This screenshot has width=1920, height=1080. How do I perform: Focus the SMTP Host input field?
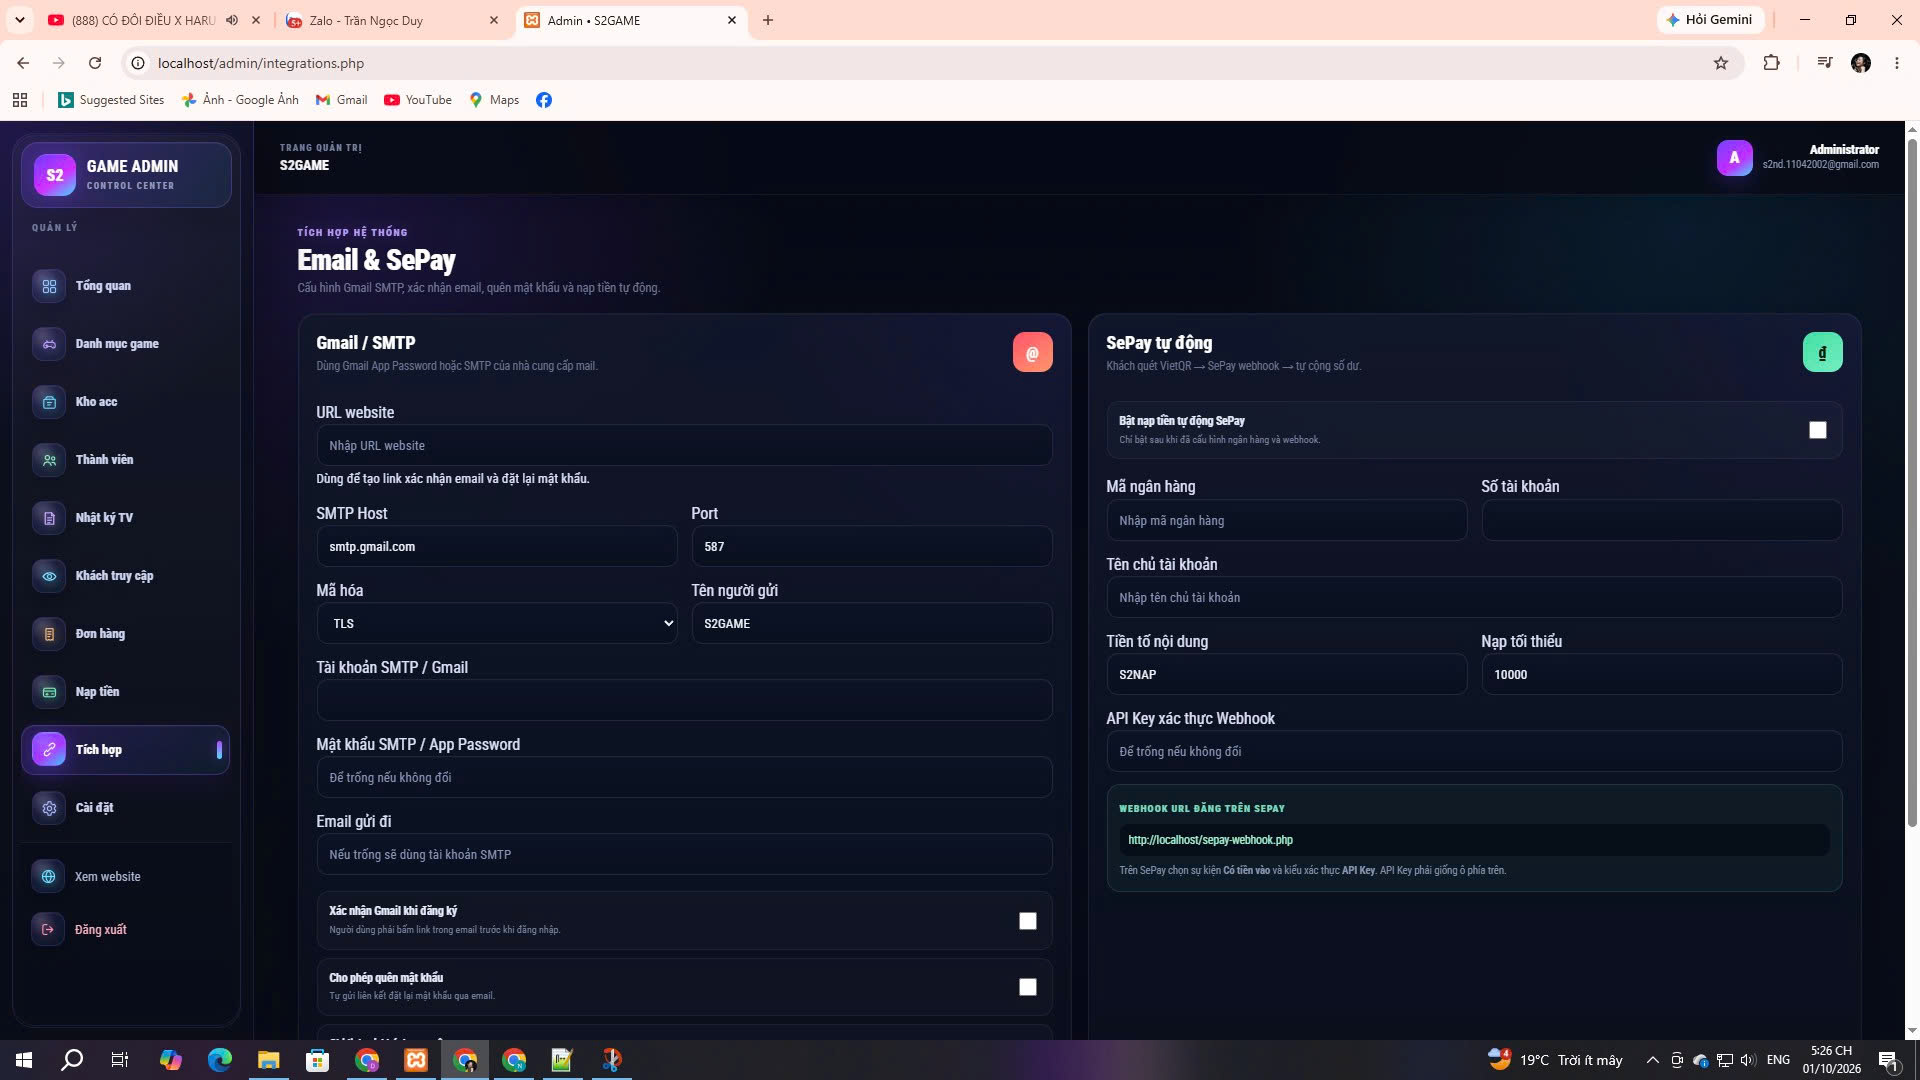click(x=497, y=546)
